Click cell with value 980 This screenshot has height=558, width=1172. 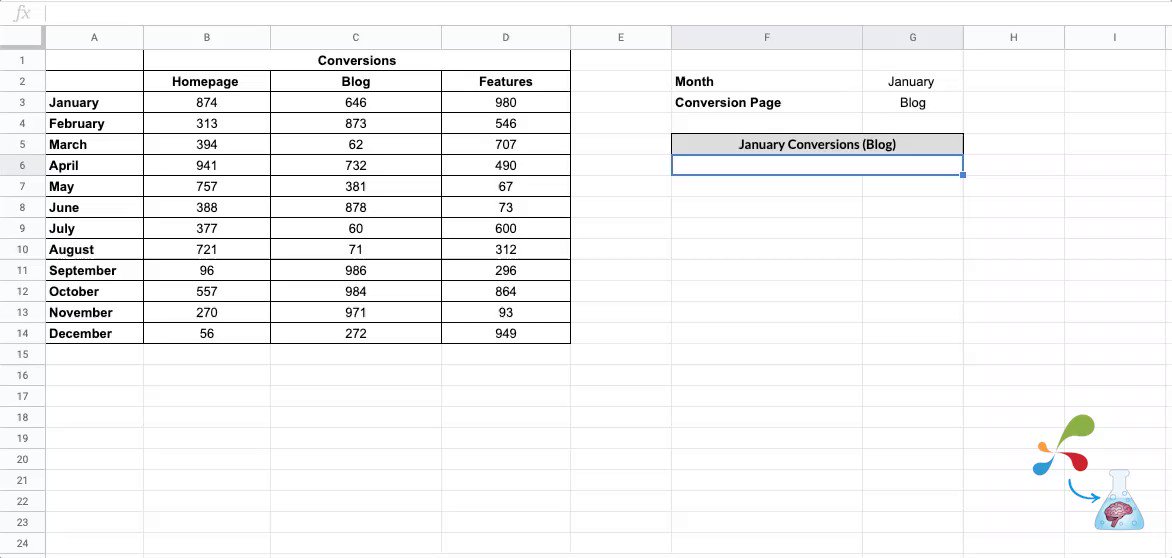506,102
